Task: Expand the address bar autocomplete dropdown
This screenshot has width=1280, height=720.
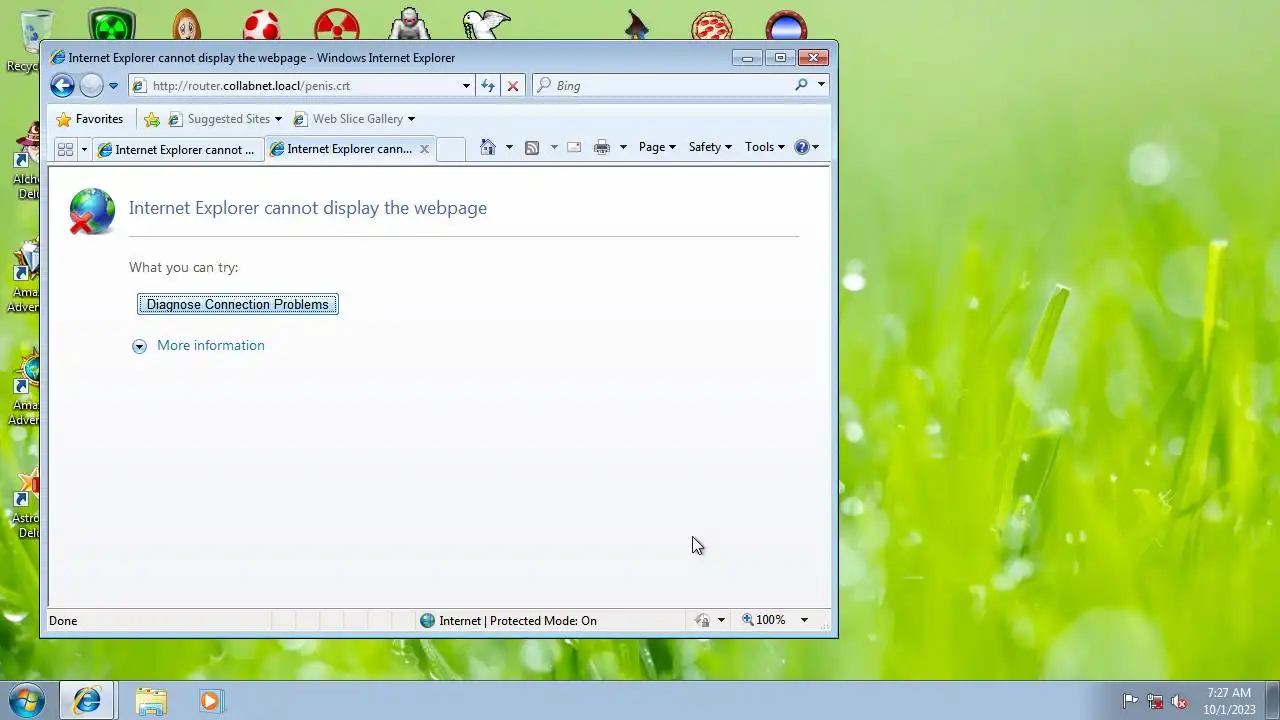Action: point(466,86)
